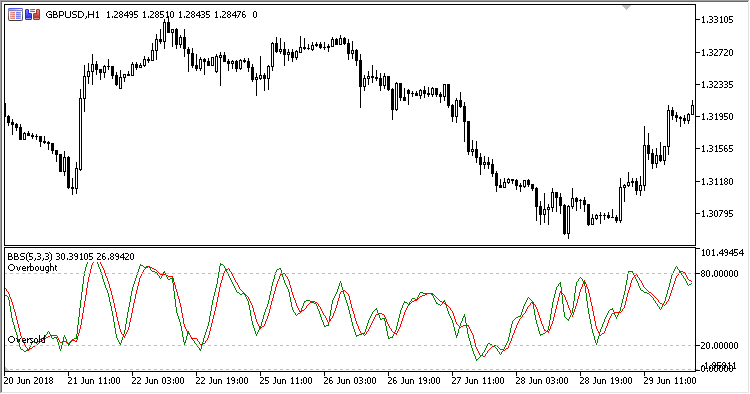Click the GBPUSD,H1 chart title

[72, 15]
